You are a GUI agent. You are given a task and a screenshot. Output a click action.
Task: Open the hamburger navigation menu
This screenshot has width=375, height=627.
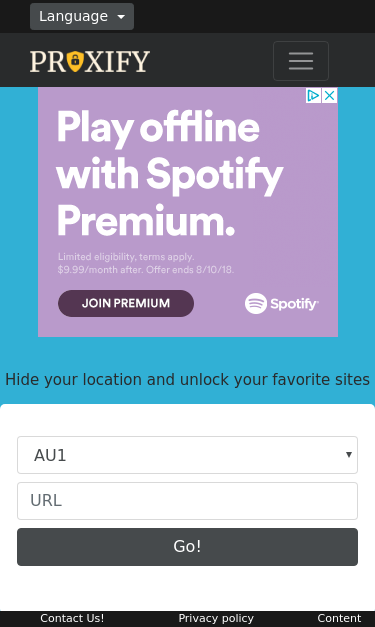click(301, 61)
